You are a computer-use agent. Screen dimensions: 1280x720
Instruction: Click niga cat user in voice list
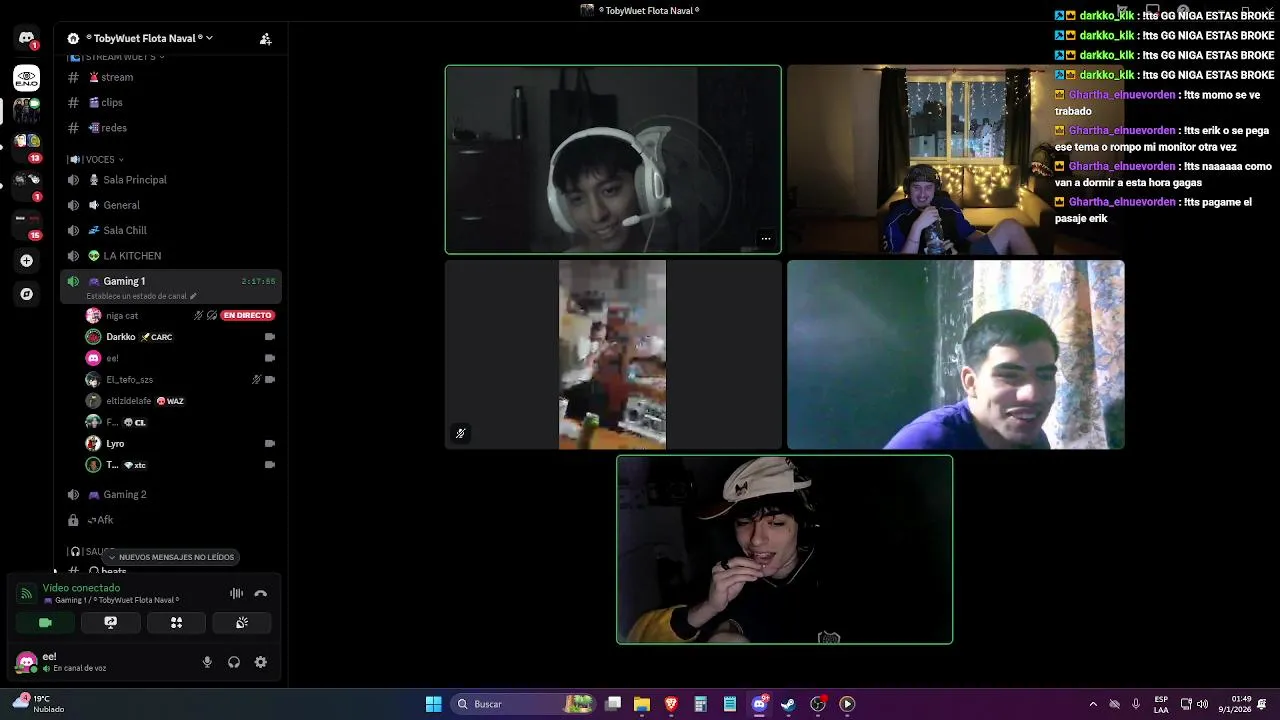[x=122, y=316]
